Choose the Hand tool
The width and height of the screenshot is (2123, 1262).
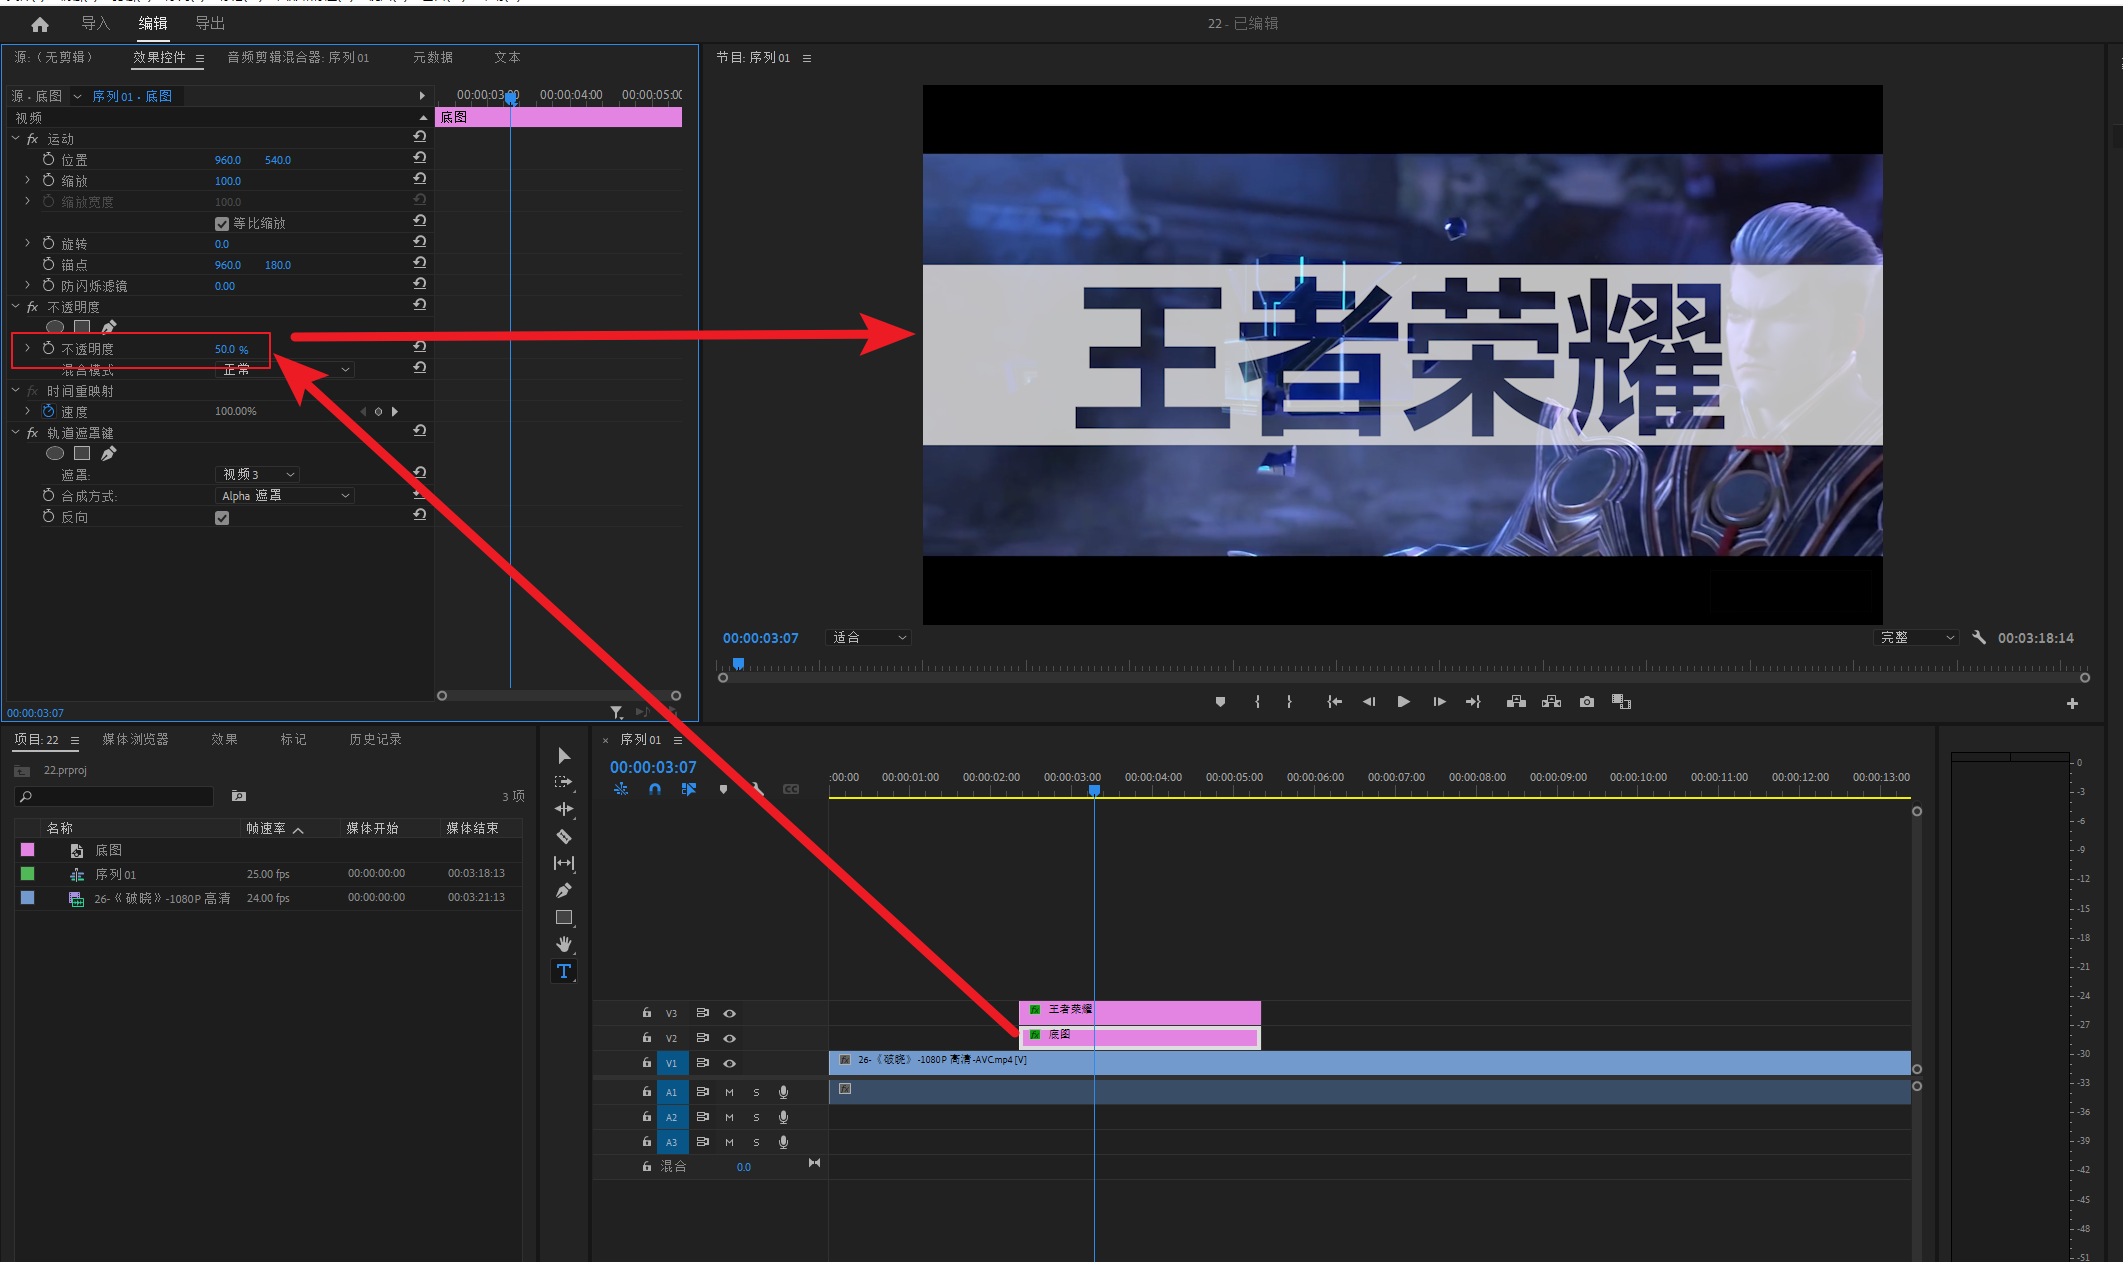(564, 944)
